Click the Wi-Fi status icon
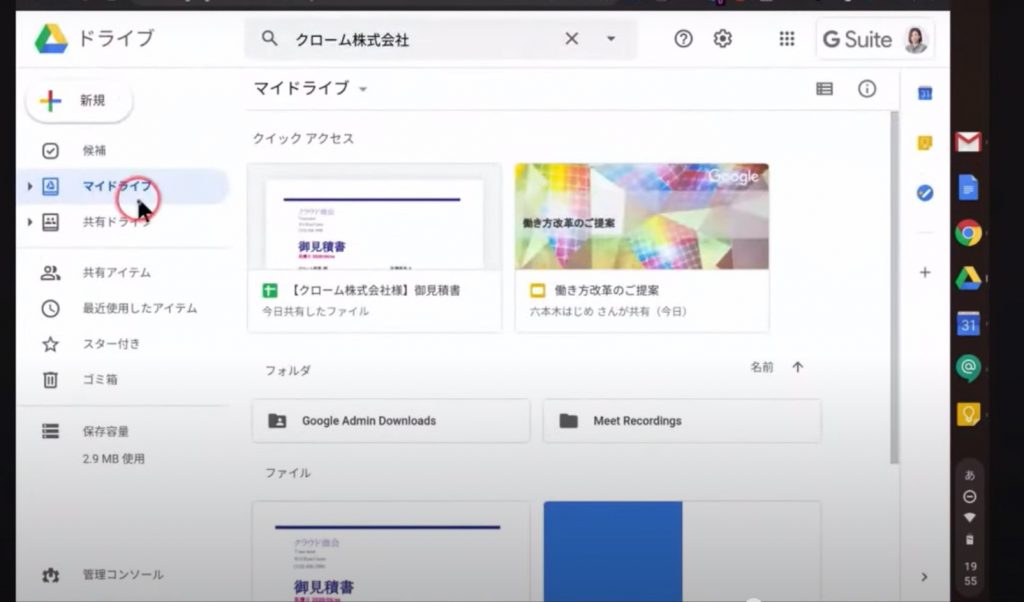The width and height of the screenshot is (1024, 602). coord(970,518)
